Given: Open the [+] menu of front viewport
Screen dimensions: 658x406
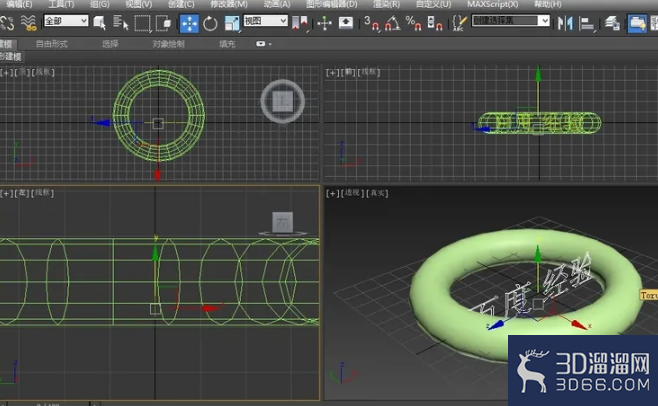Looking at the screenshot, I should pyautogui.click(x=332, y=72).
